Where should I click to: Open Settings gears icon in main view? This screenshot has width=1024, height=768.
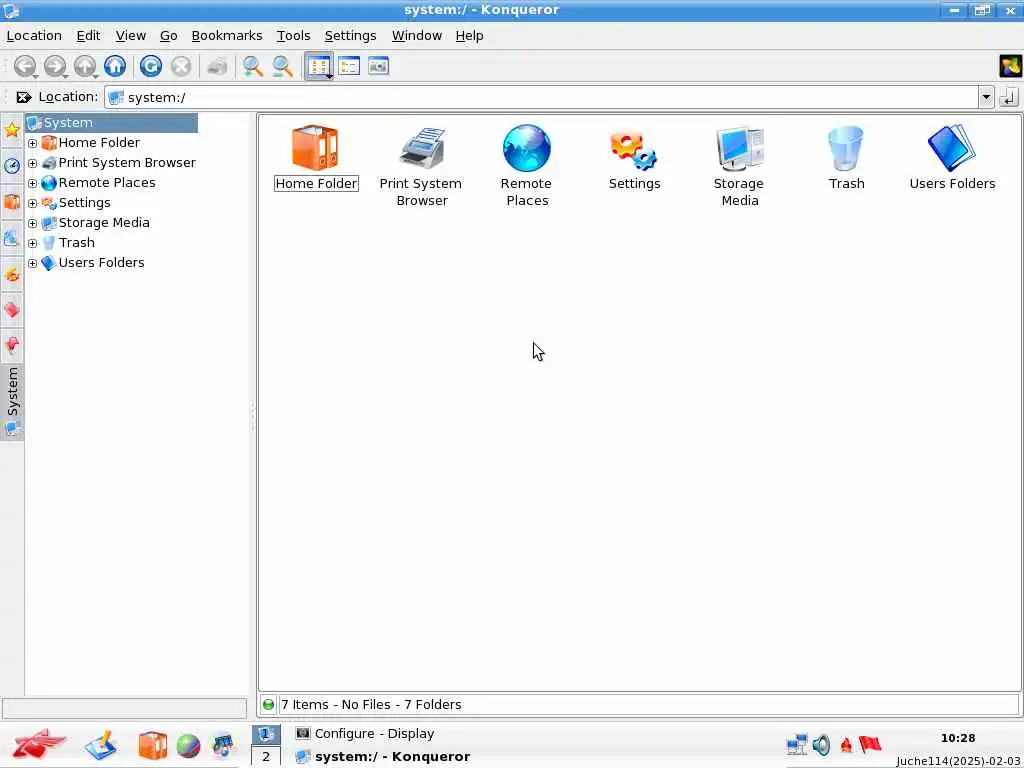click(634, 157)
